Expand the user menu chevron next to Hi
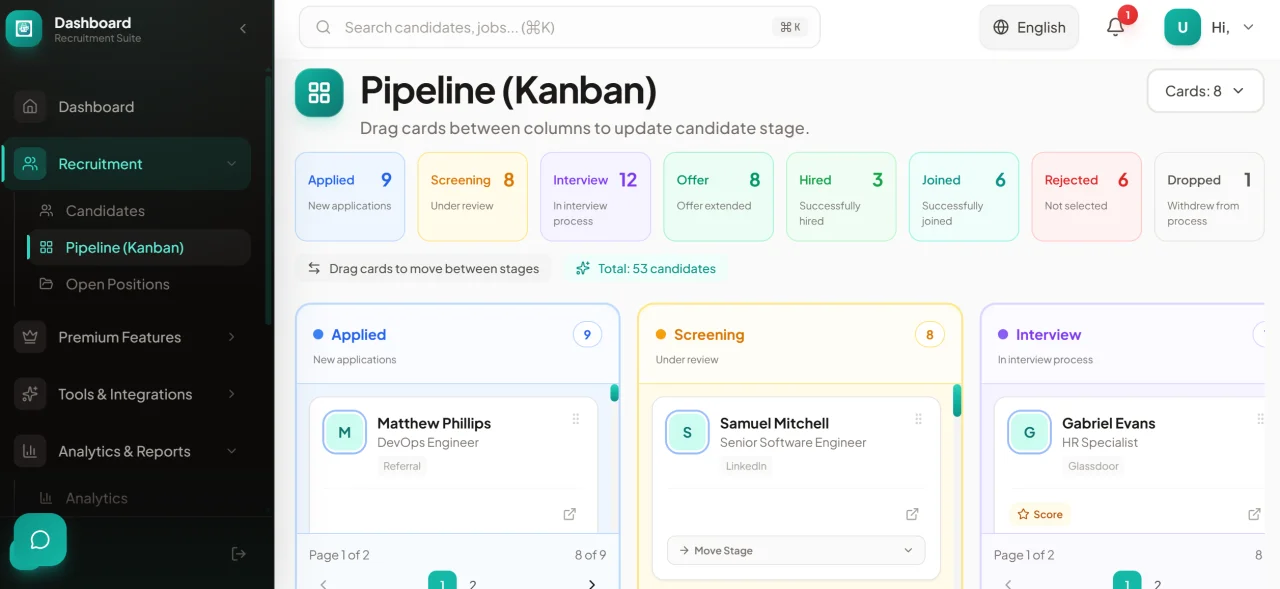The image size is (1280, 589). (1248, 28)
